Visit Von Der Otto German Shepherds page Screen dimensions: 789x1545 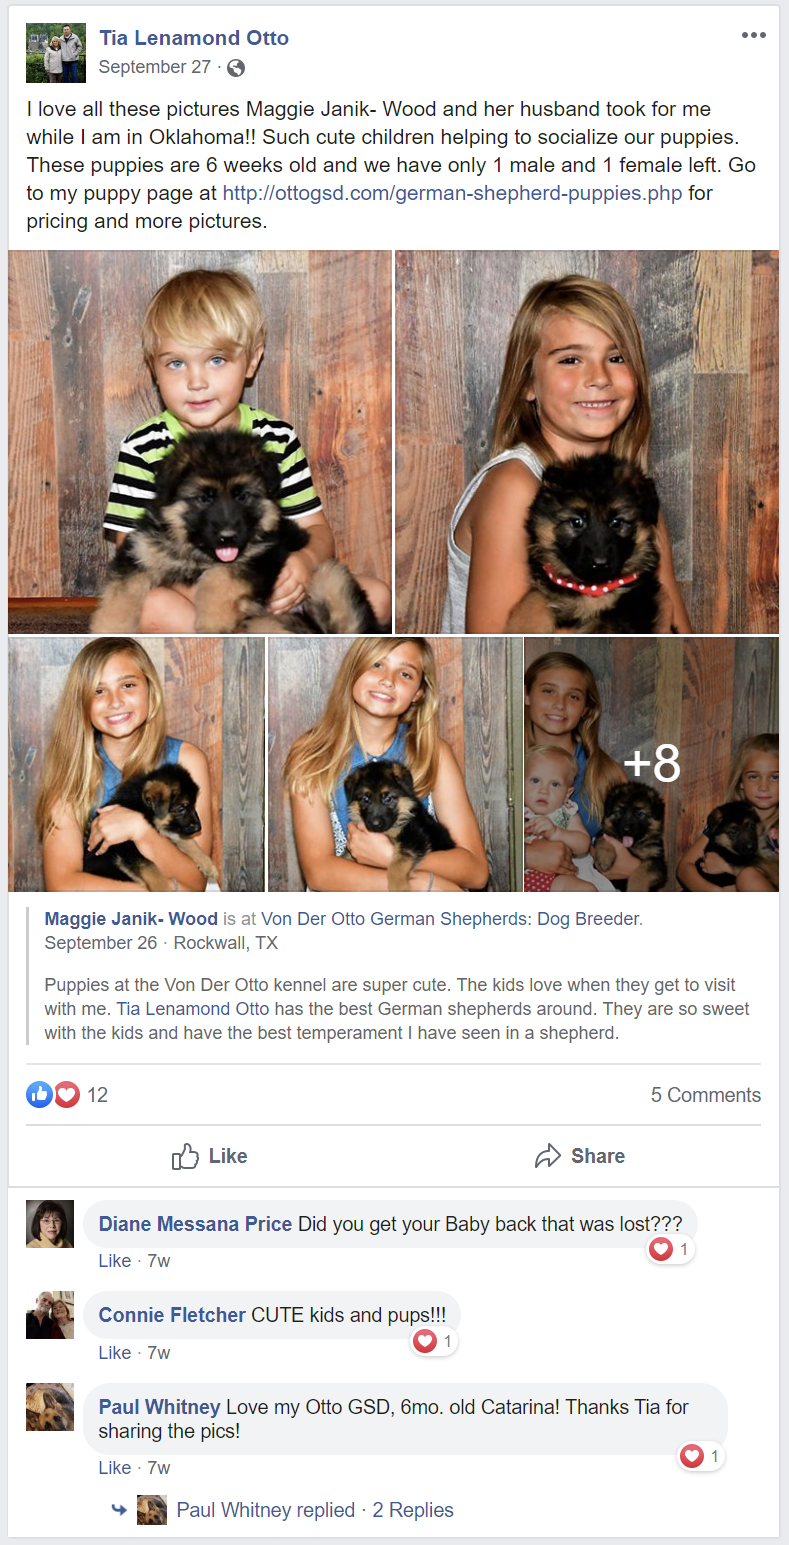coord(452,918)
